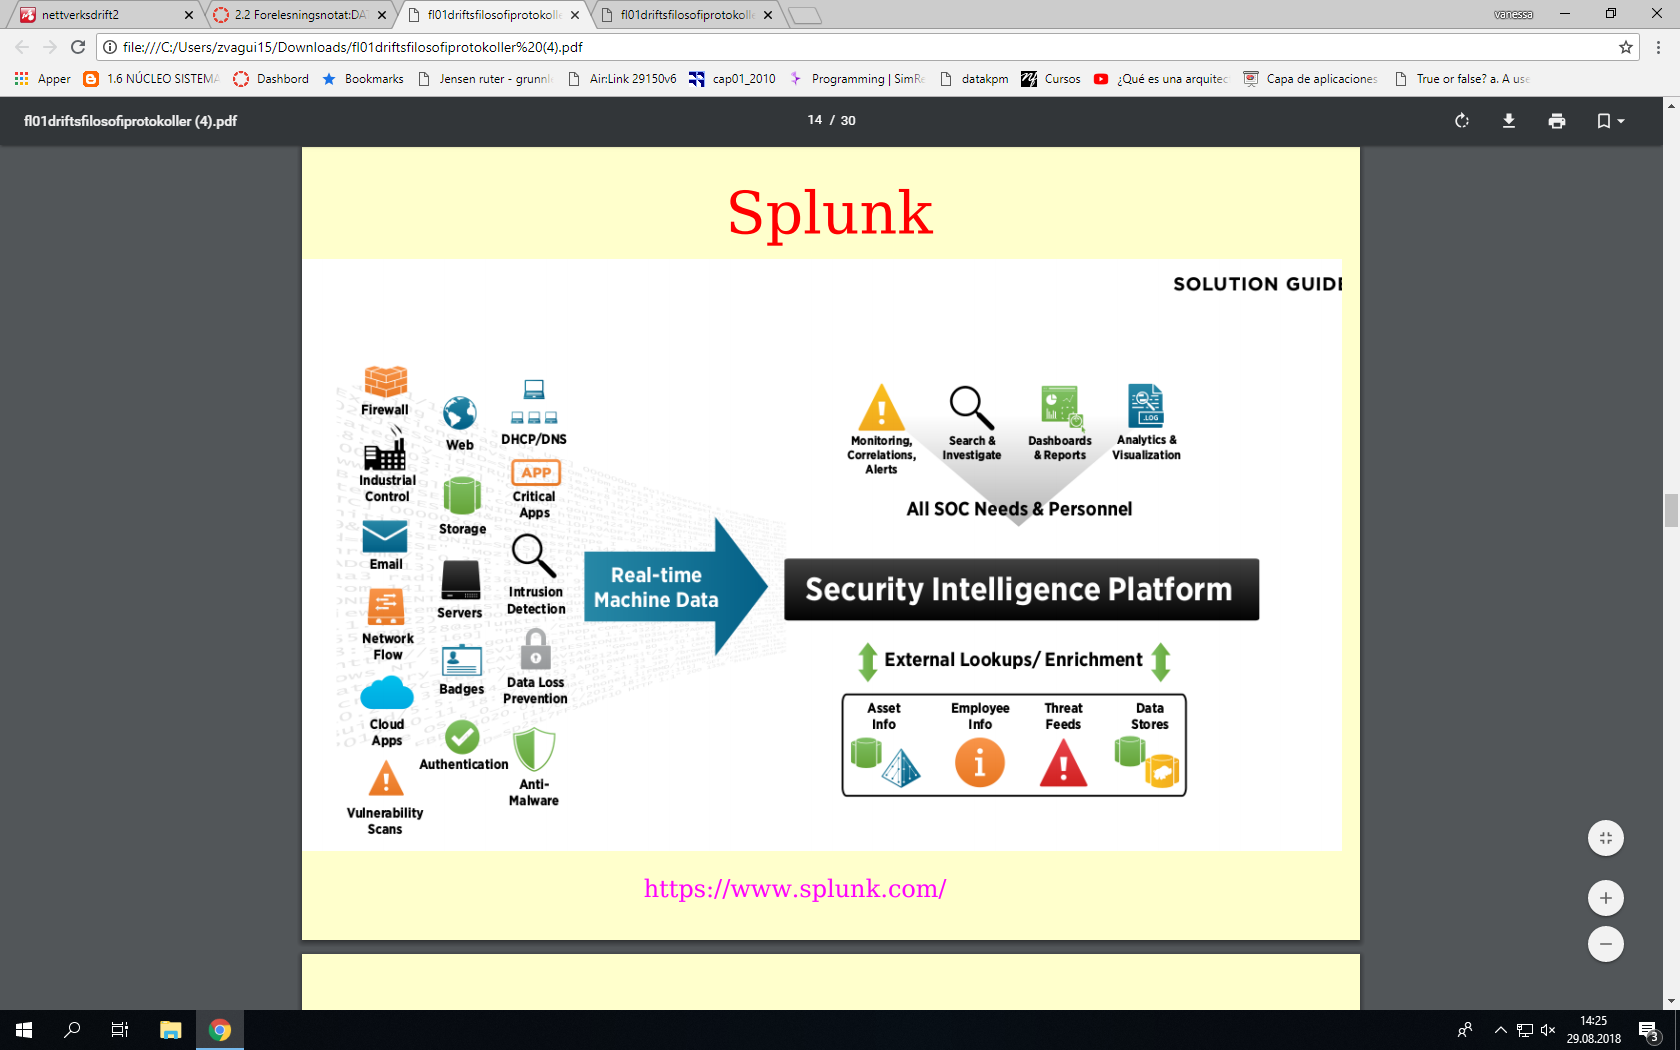Viewport: 1680px width, 1050px height.
Task: Download the PDF file
Action: tap(1509, 121)
